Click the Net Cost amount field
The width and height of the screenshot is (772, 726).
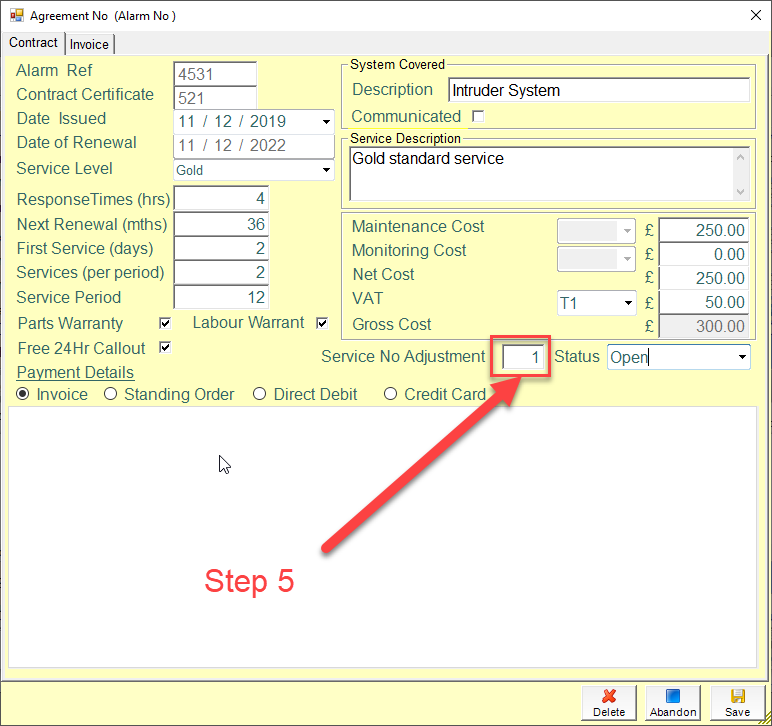pyautogui.click(x=704, y=278)
